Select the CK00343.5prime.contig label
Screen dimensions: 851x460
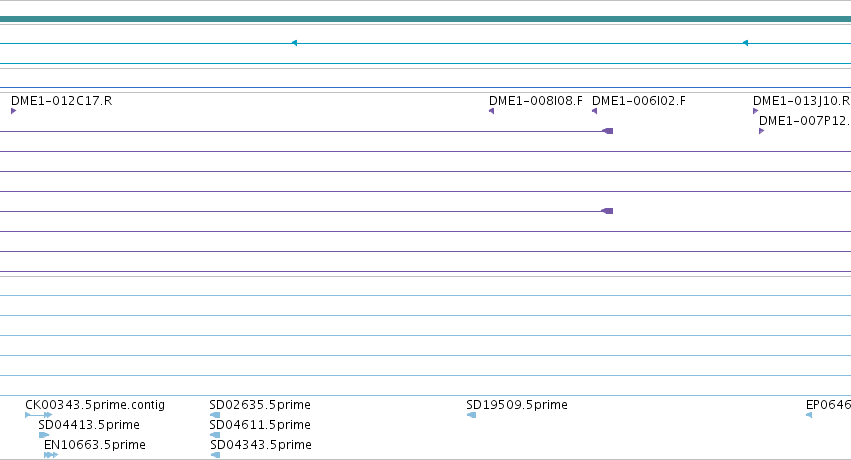tap(95, 405)
